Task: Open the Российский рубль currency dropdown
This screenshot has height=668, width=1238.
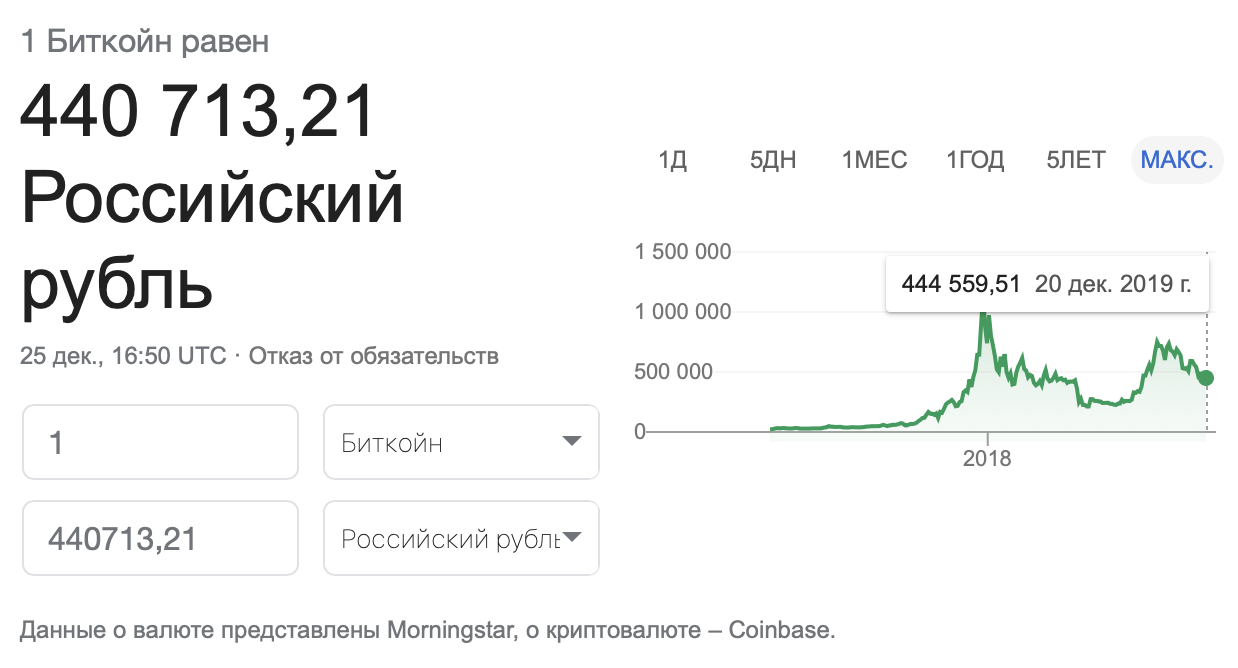Action: coord(460,538)
